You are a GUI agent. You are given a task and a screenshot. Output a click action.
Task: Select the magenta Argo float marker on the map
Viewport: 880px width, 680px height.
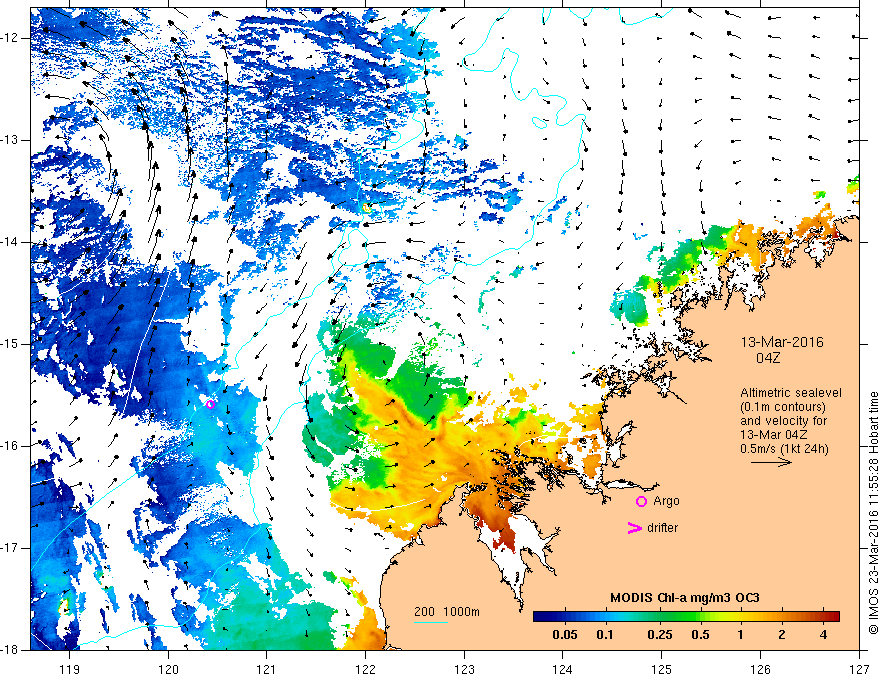pyautogui.click(x=210, y=404)
